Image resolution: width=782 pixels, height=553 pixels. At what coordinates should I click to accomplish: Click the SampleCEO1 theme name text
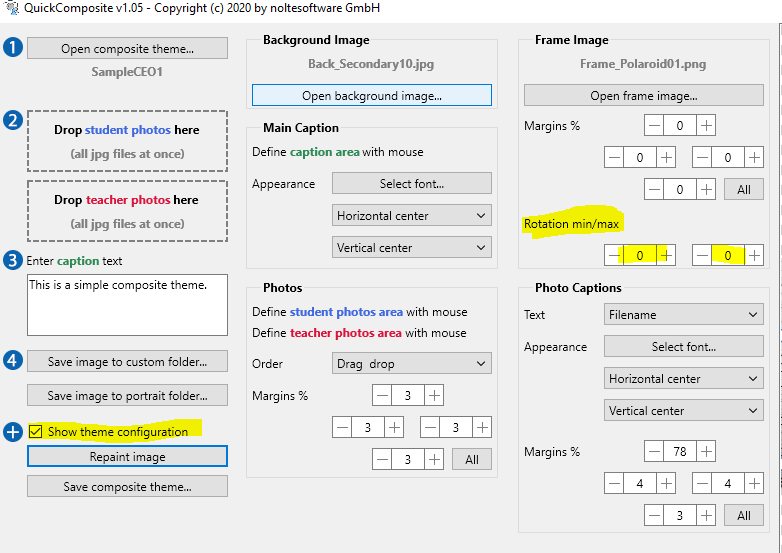127,72
